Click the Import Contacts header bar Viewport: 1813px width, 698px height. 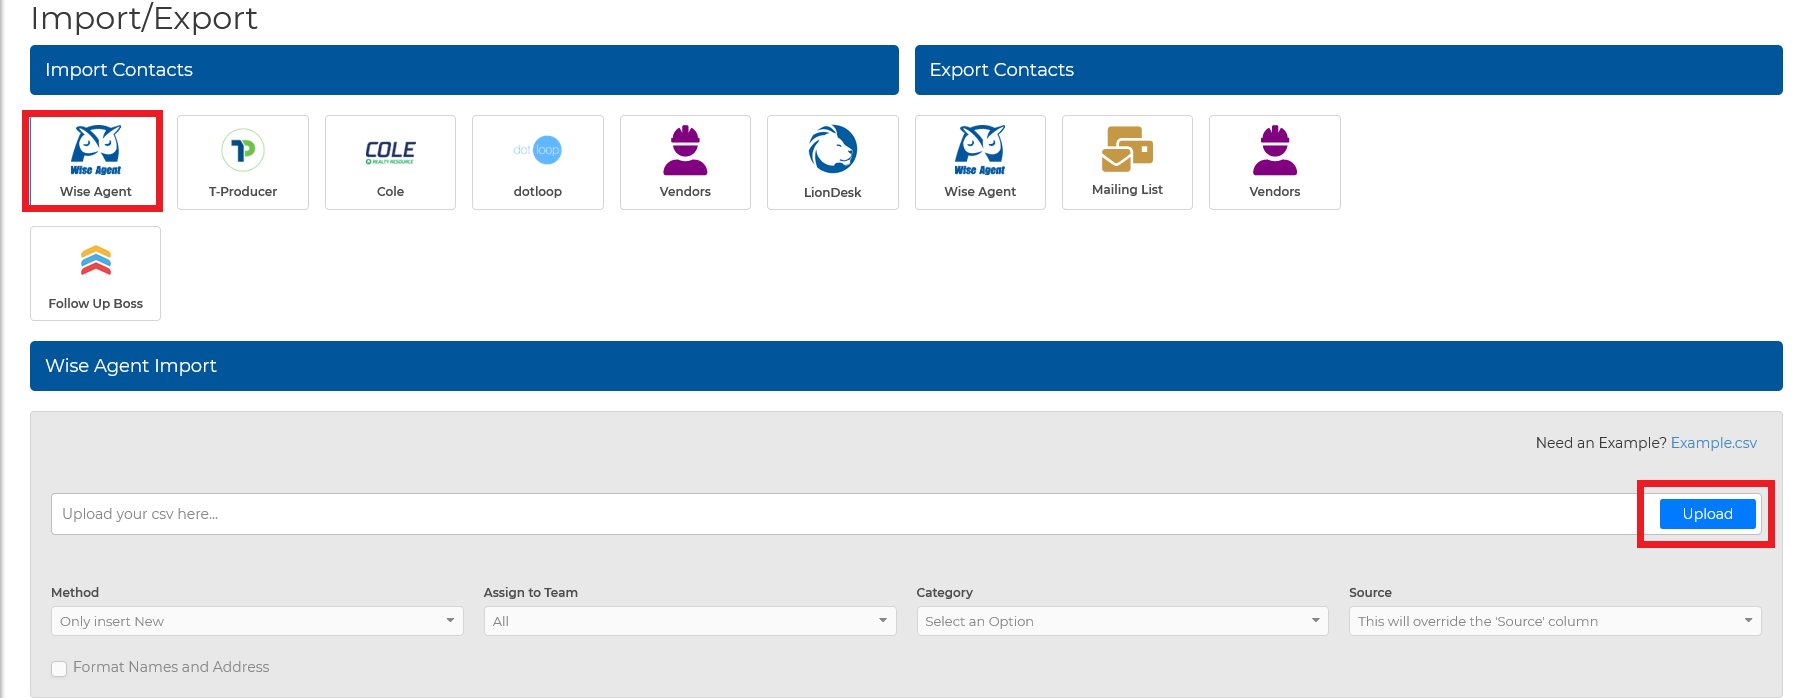click(464, 70)
